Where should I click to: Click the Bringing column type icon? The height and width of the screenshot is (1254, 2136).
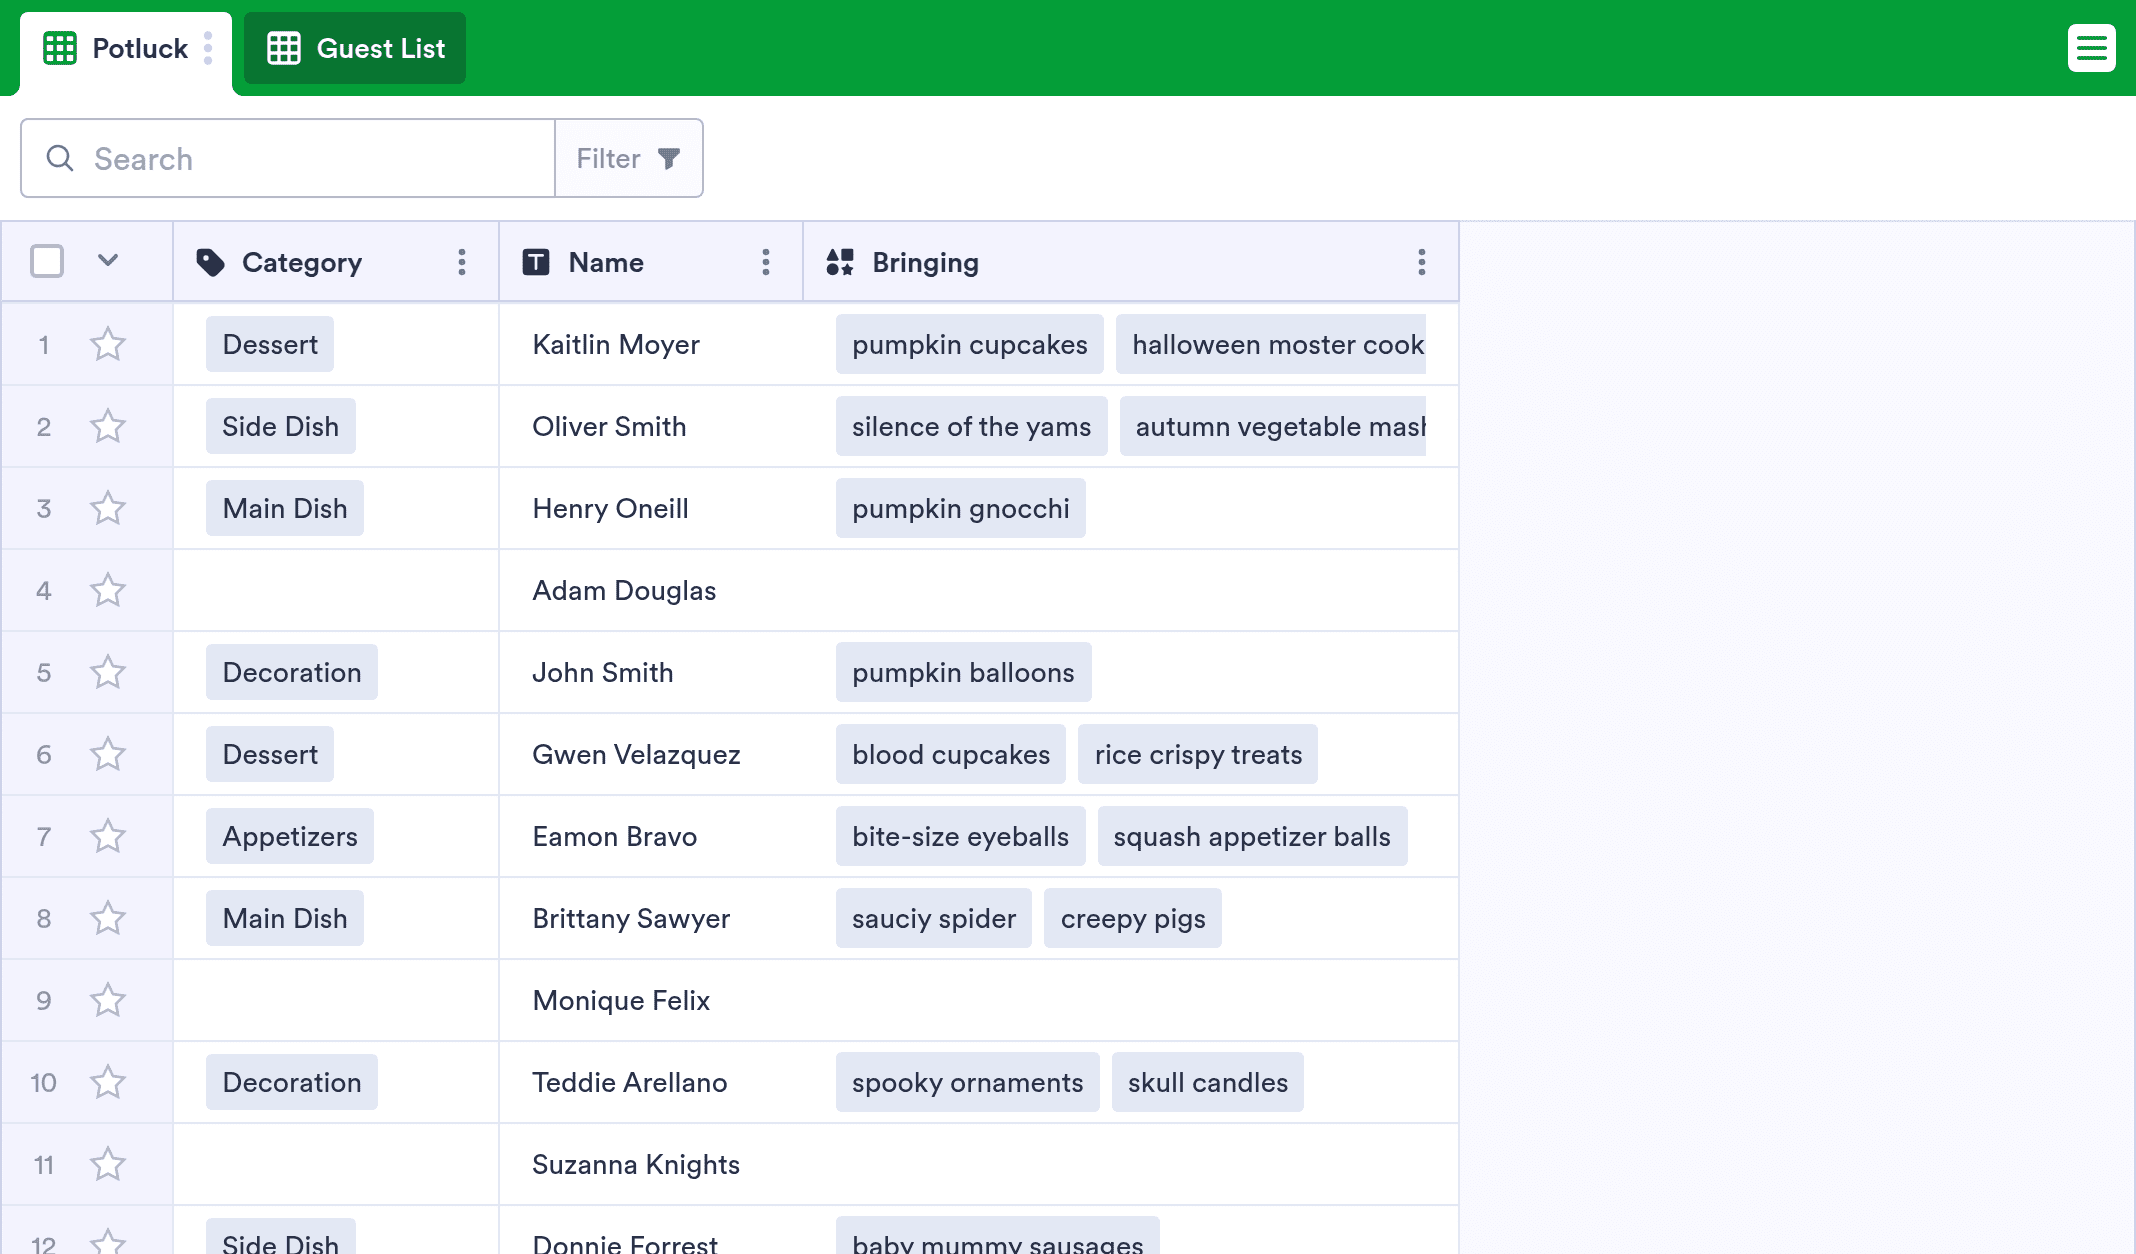(x=840, y=262)
